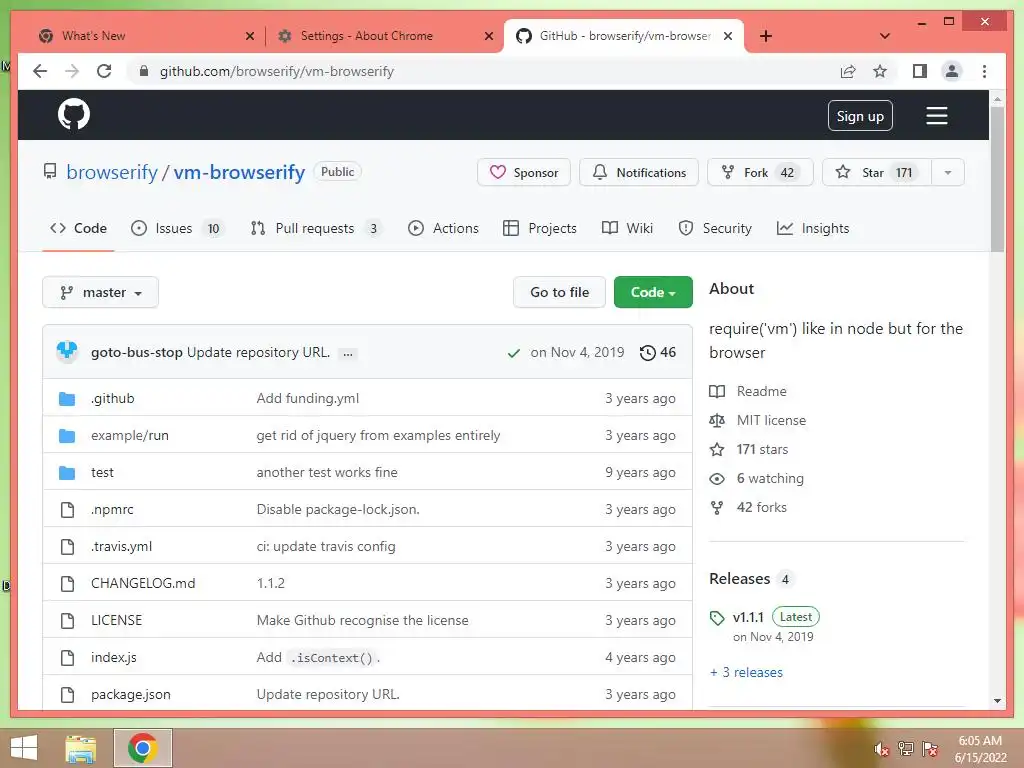The width and height of the screenshot is (1024, 768).
Task: Open the Pull requests tab
Action: click(317, 229)
